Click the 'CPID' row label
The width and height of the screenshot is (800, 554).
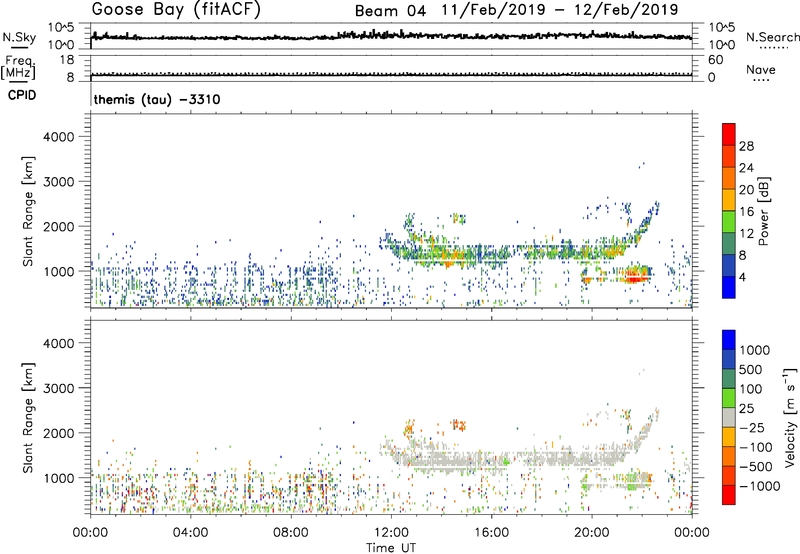click(22, 95)
